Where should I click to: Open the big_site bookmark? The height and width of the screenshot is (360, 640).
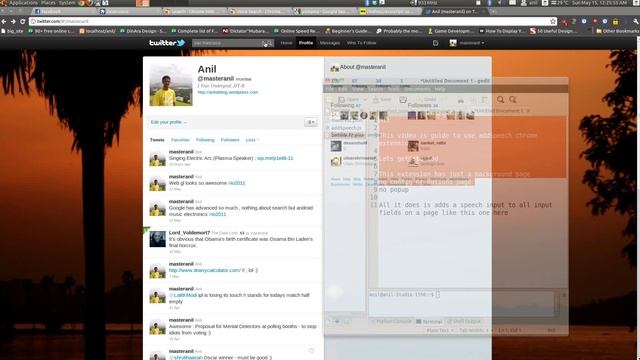[12, 31]
